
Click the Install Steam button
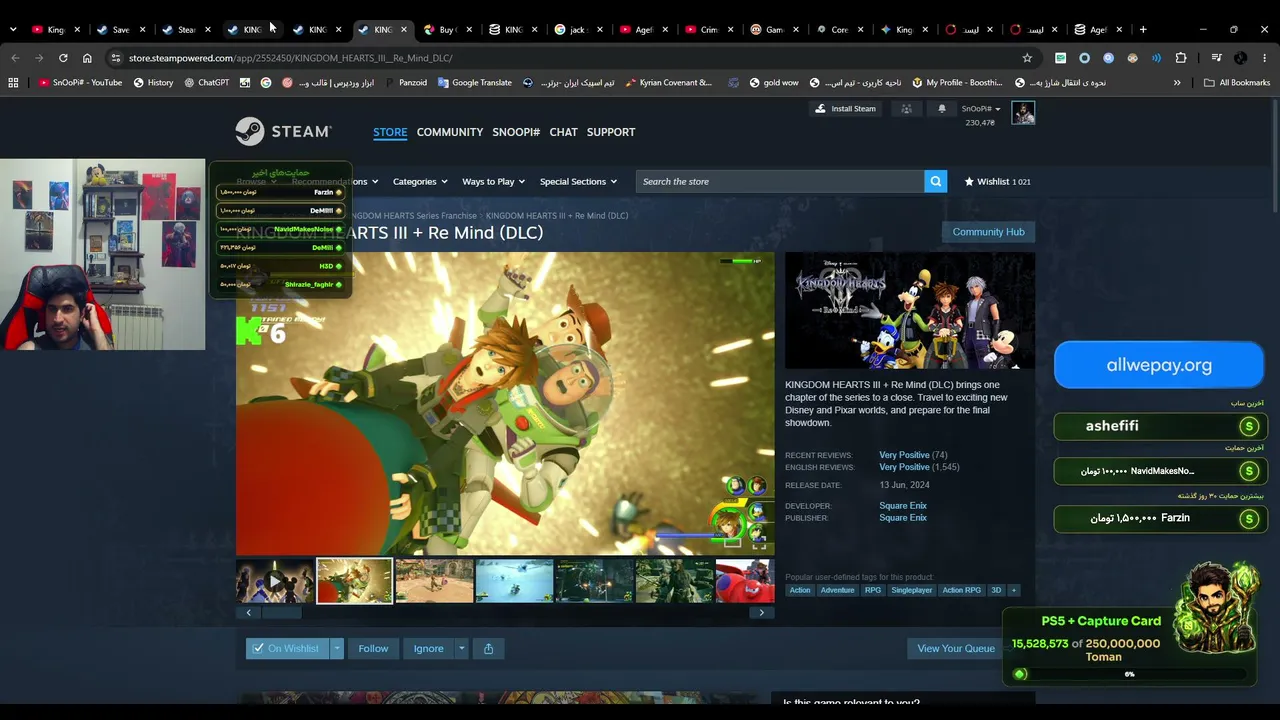pyautogui.click(x=845, y=109)
